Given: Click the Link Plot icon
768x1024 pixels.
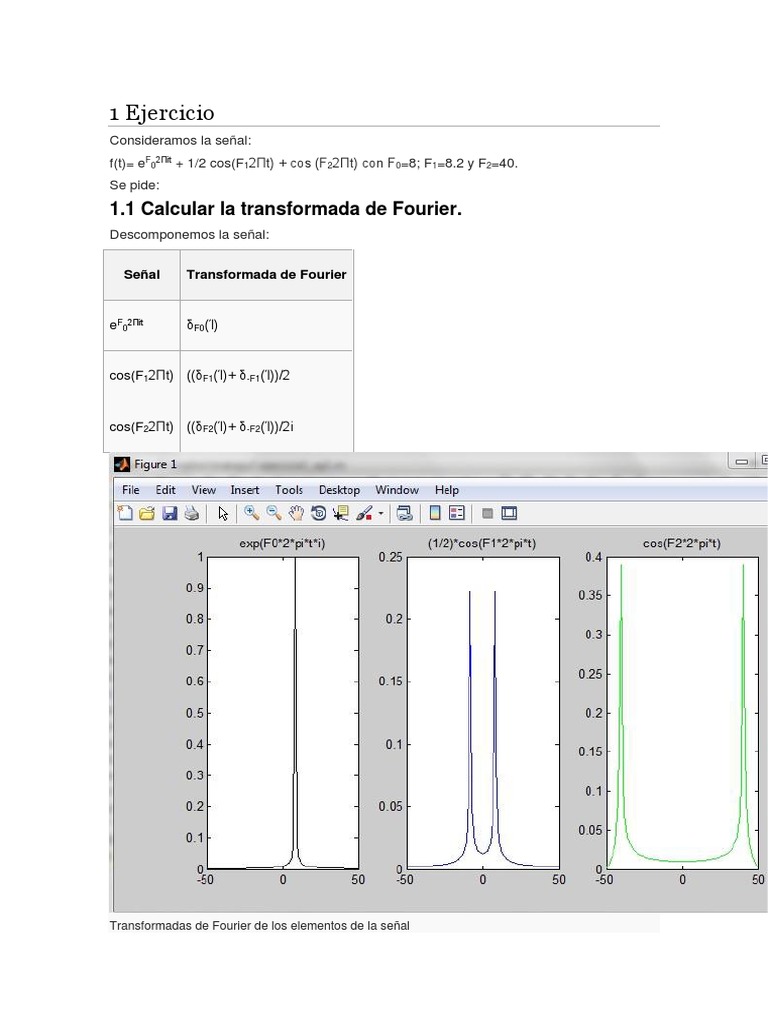Looking at the screenshot, I should coord(405,513).
